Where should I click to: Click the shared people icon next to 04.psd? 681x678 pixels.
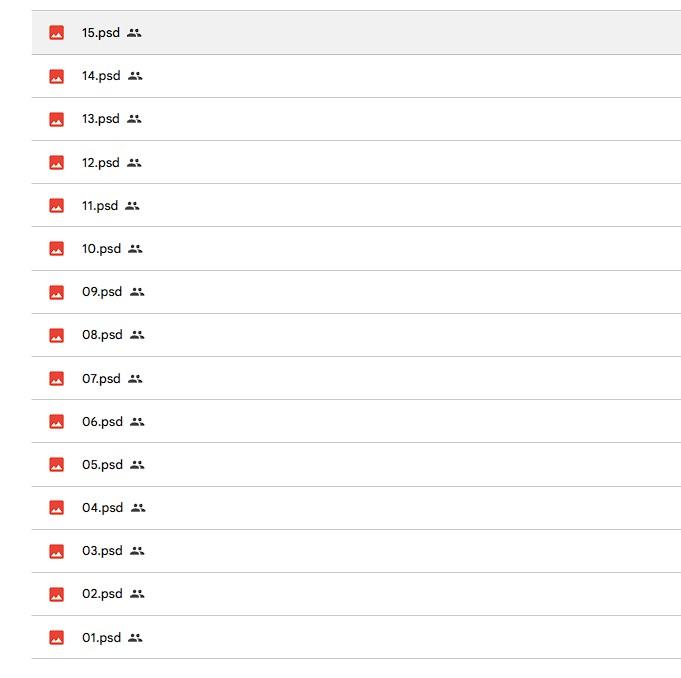[138, 508]
